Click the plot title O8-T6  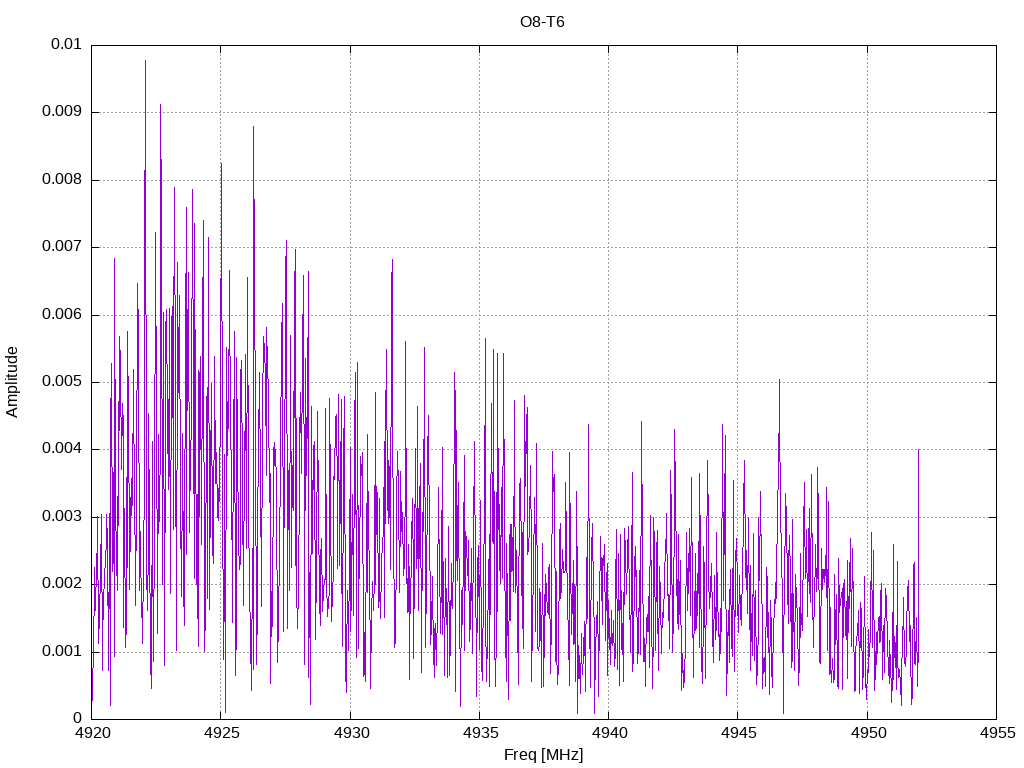[x=542, y=22]
